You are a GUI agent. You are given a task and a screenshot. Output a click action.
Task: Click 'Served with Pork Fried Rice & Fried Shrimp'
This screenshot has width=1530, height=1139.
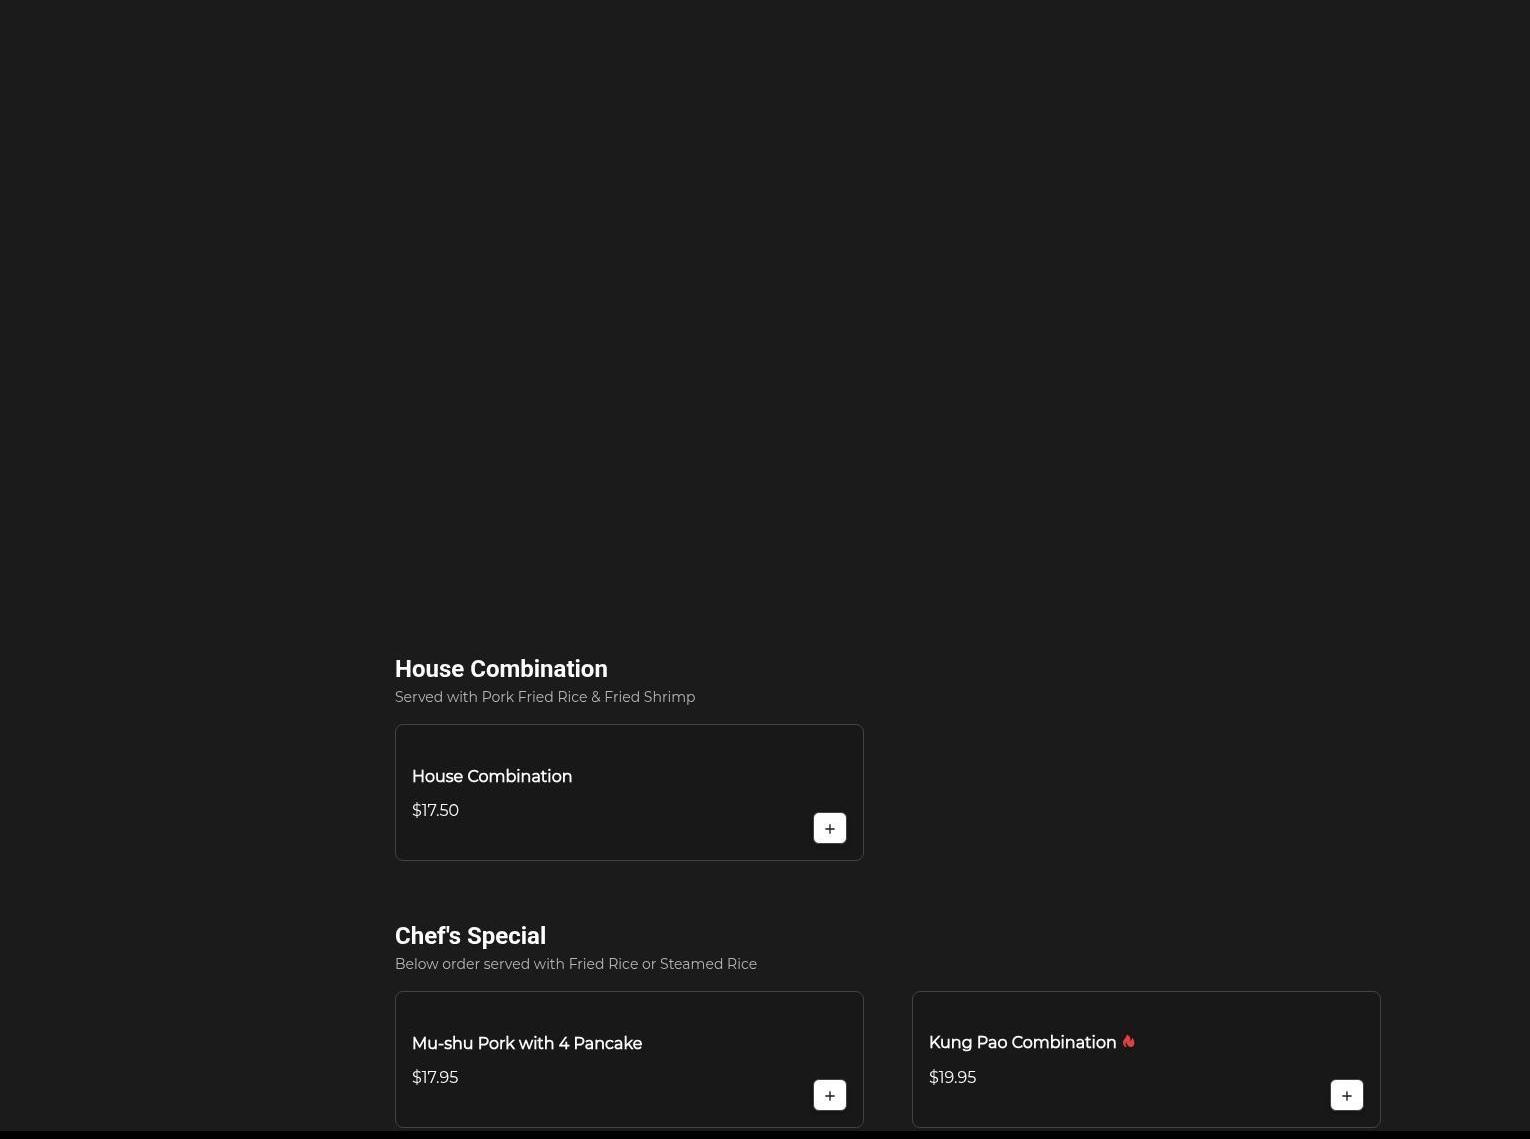pos(545,697)
